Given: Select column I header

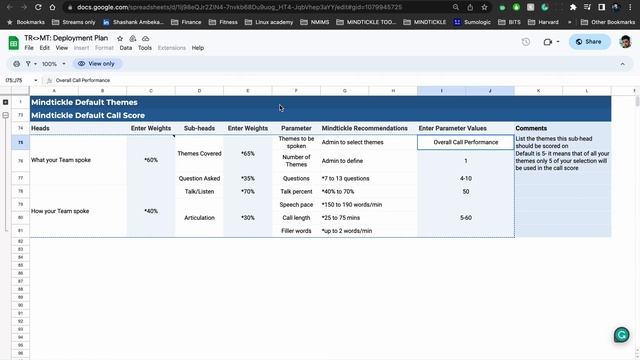Looking at the screenshot, I should [x=441, y=91].
